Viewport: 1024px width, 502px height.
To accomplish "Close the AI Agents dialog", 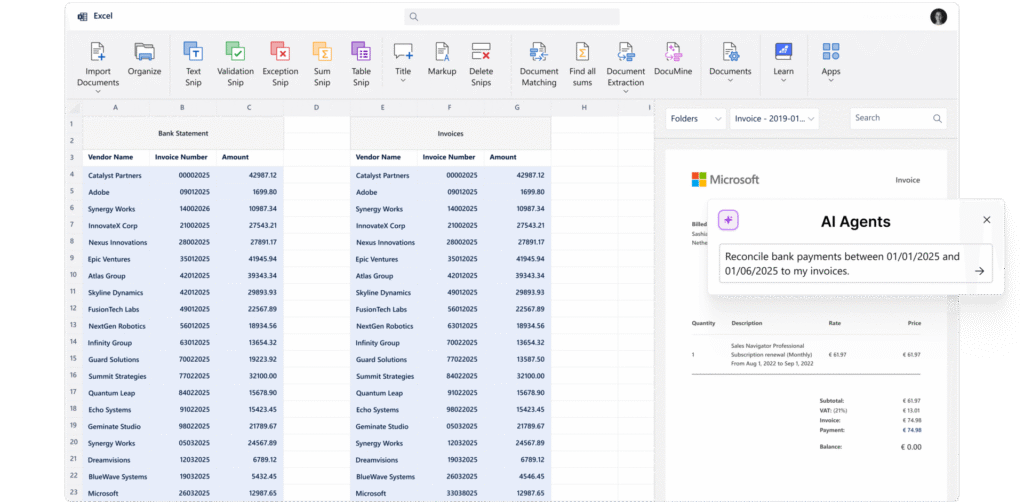I will coord(987,220).
